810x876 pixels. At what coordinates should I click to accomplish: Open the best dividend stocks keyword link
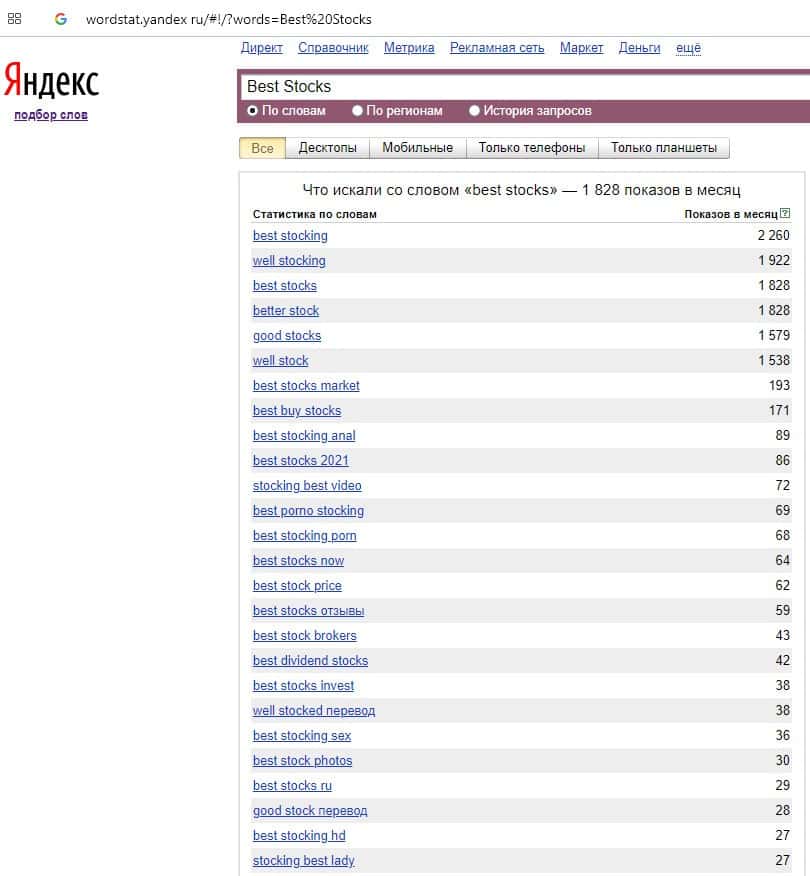(x=310, y=660)
